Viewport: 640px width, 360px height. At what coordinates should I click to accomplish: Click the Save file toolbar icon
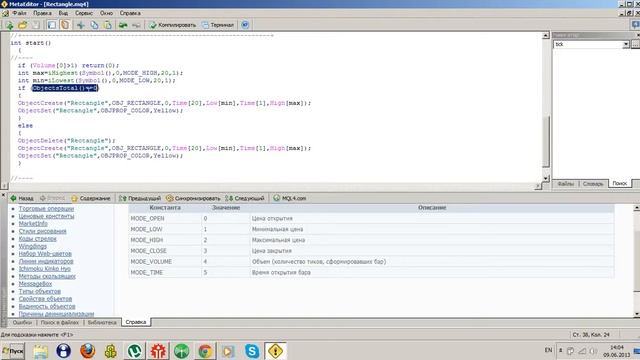point(36,25)
